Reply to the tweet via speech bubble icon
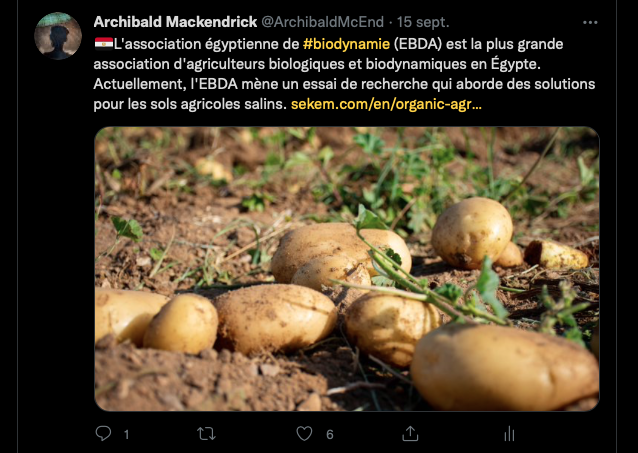Viewport: 638px width, 453px height. click(103, 433)
